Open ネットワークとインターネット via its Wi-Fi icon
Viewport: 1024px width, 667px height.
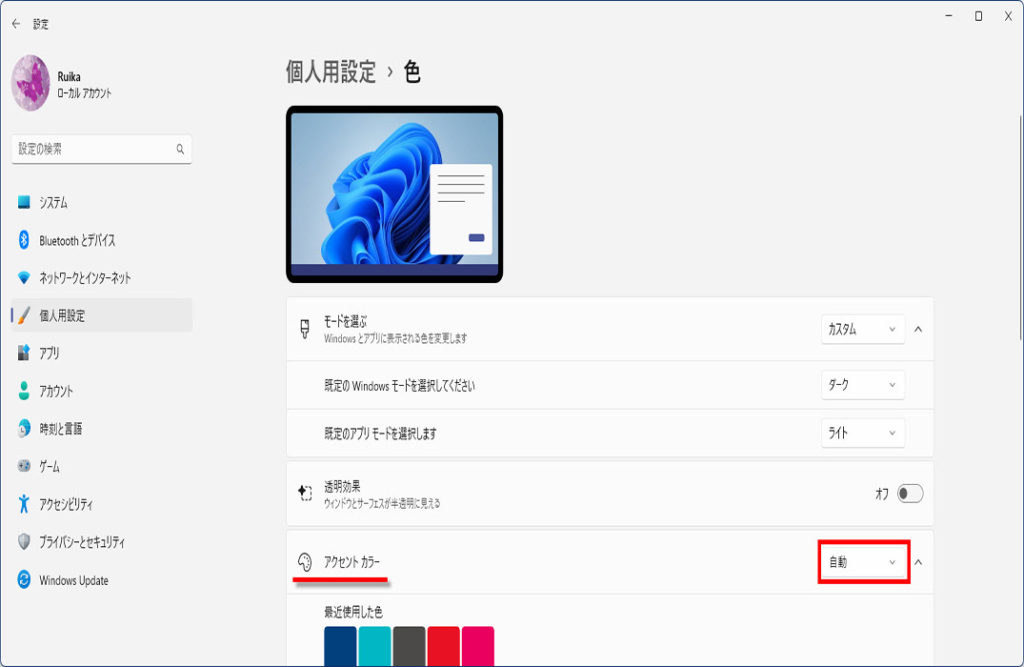pos(24,278)
